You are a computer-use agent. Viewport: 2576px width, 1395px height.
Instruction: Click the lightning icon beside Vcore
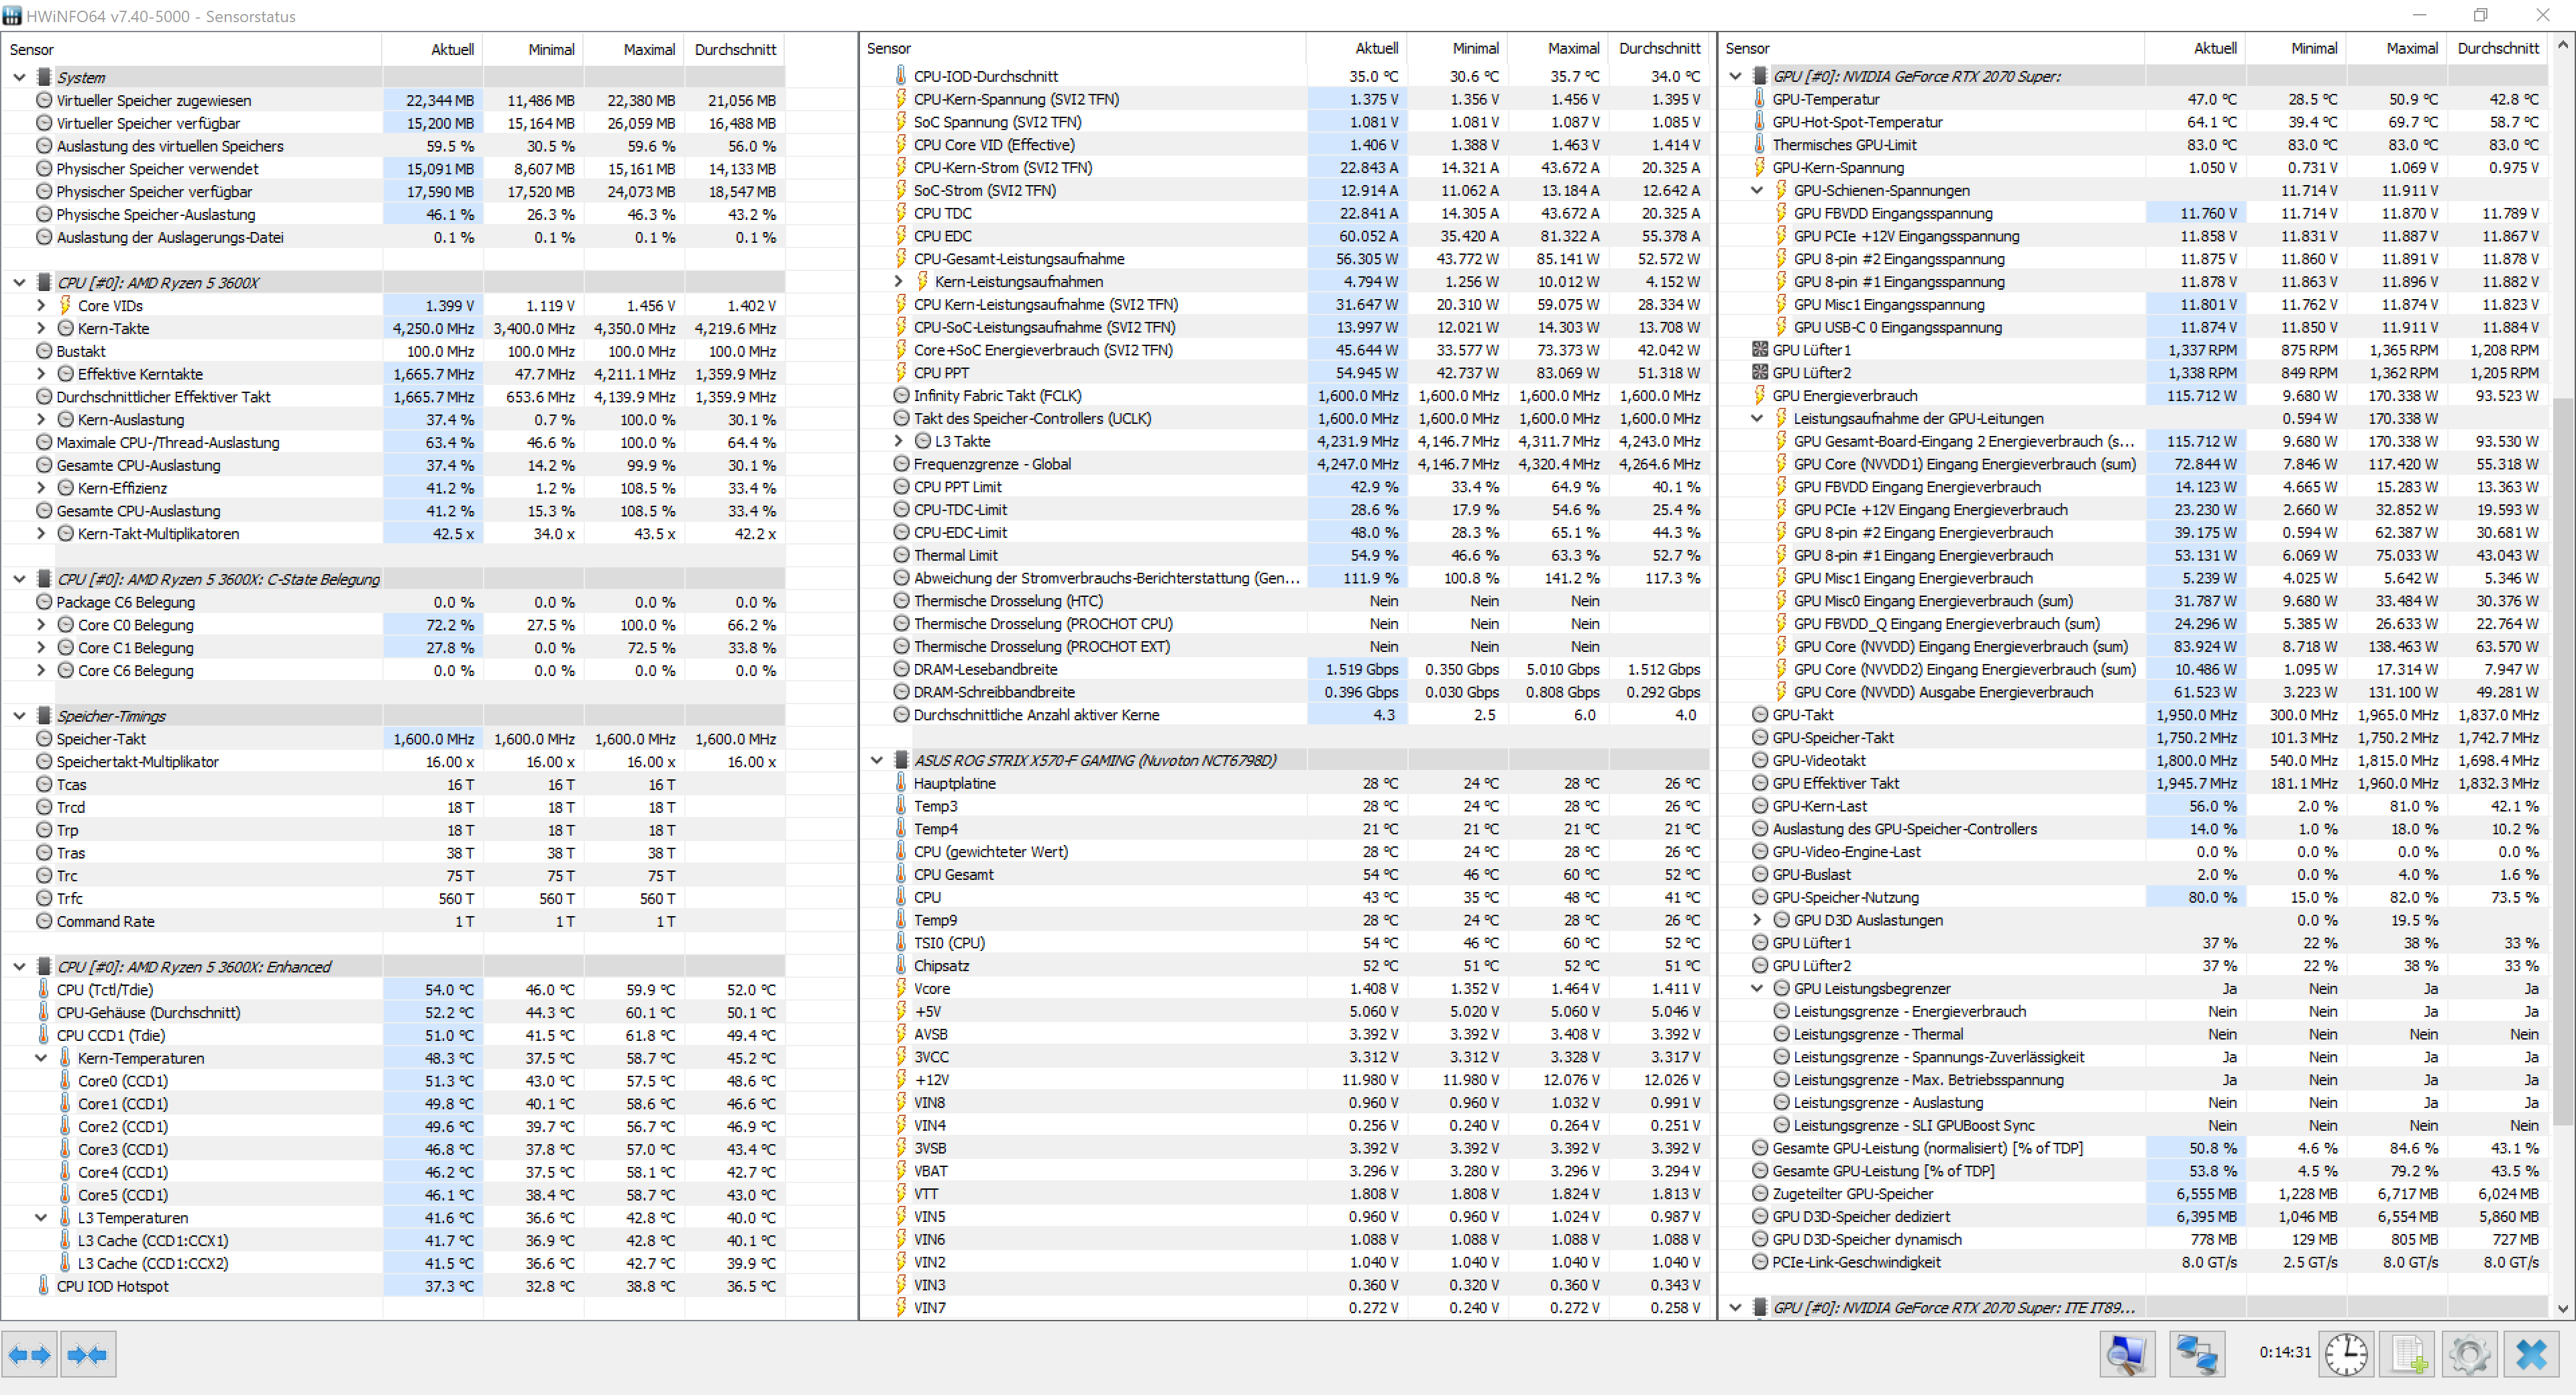(901, 988)
